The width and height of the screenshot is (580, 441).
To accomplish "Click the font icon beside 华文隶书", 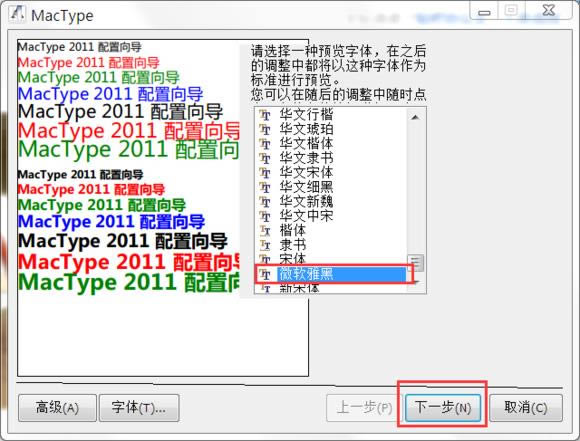I will pyautogui.click(x=265, y=158).
